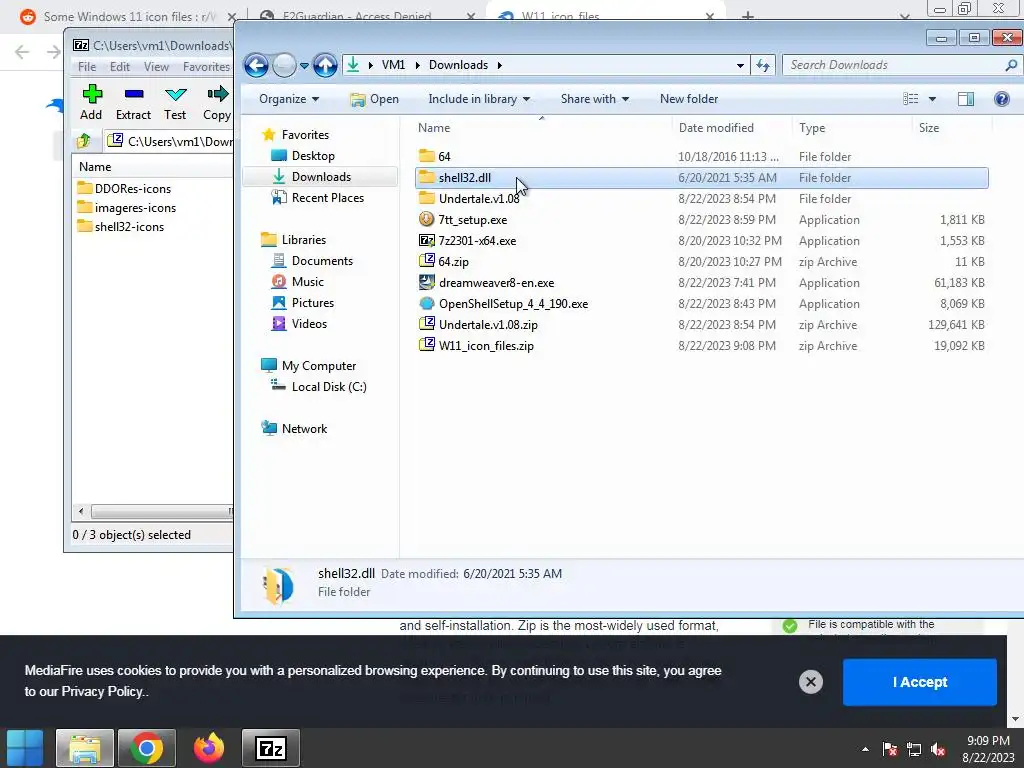Screen dimensions: 1024x768
Task: Click the Forward arrow in Explorer window
Action: point(284,65)
